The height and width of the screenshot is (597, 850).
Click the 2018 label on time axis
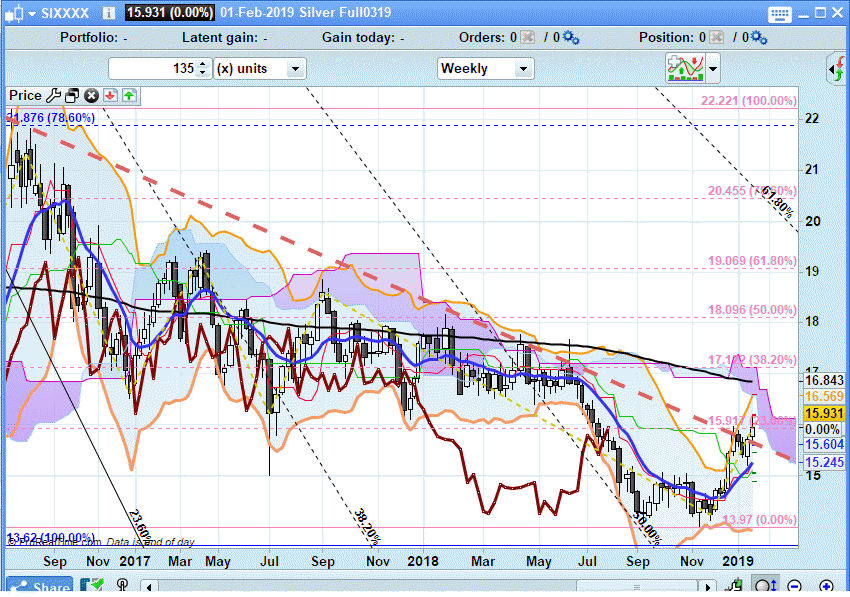(x=423, y=561)
